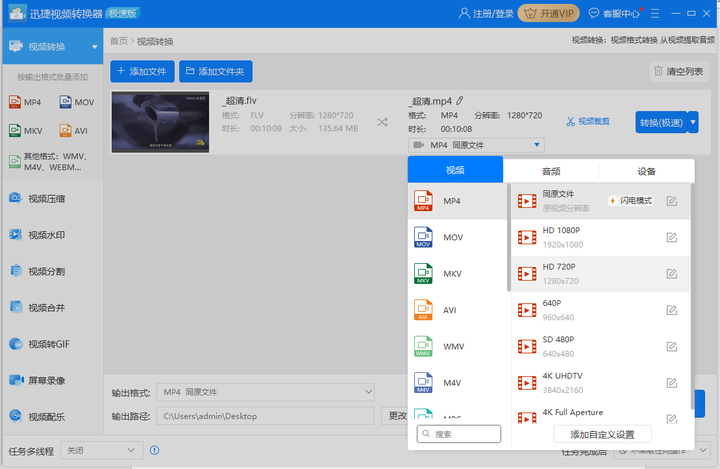Image resolution: width=720 pixels, height=469 pixels.
Task: Click the shuffle arrows icon between source and output
Action: coord(382,122)
